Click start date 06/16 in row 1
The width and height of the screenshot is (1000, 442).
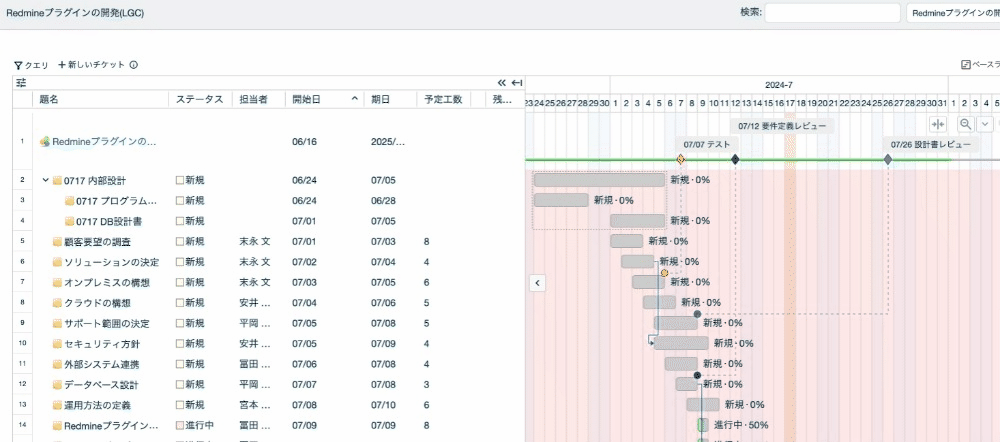click(x=305, y=142)
